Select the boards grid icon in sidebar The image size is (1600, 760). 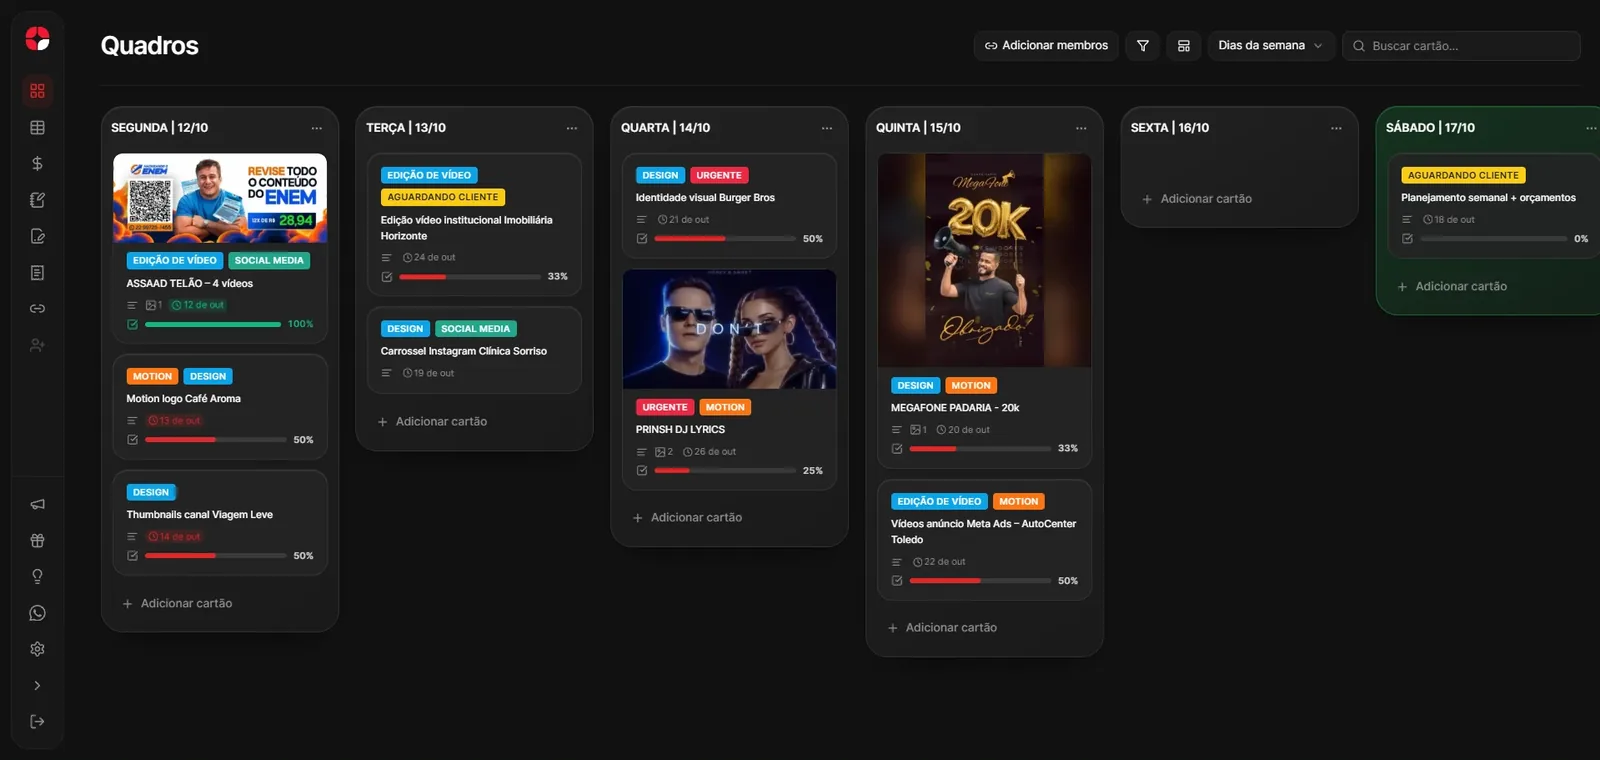pos(37,91)
